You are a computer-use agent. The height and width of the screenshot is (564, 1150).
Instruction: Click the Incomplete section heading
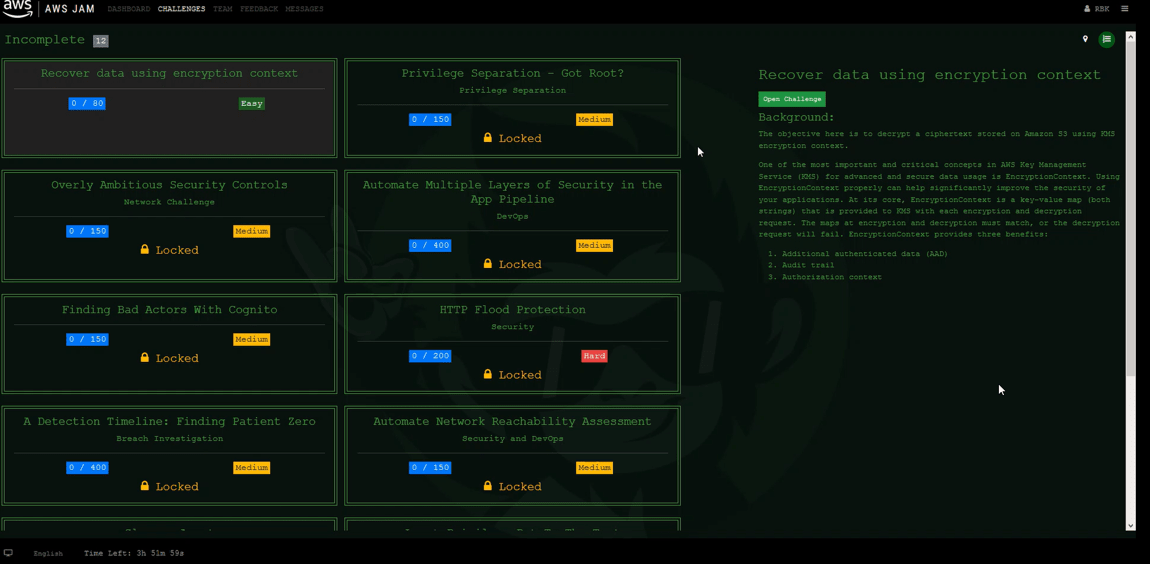[x=45, y=40]
